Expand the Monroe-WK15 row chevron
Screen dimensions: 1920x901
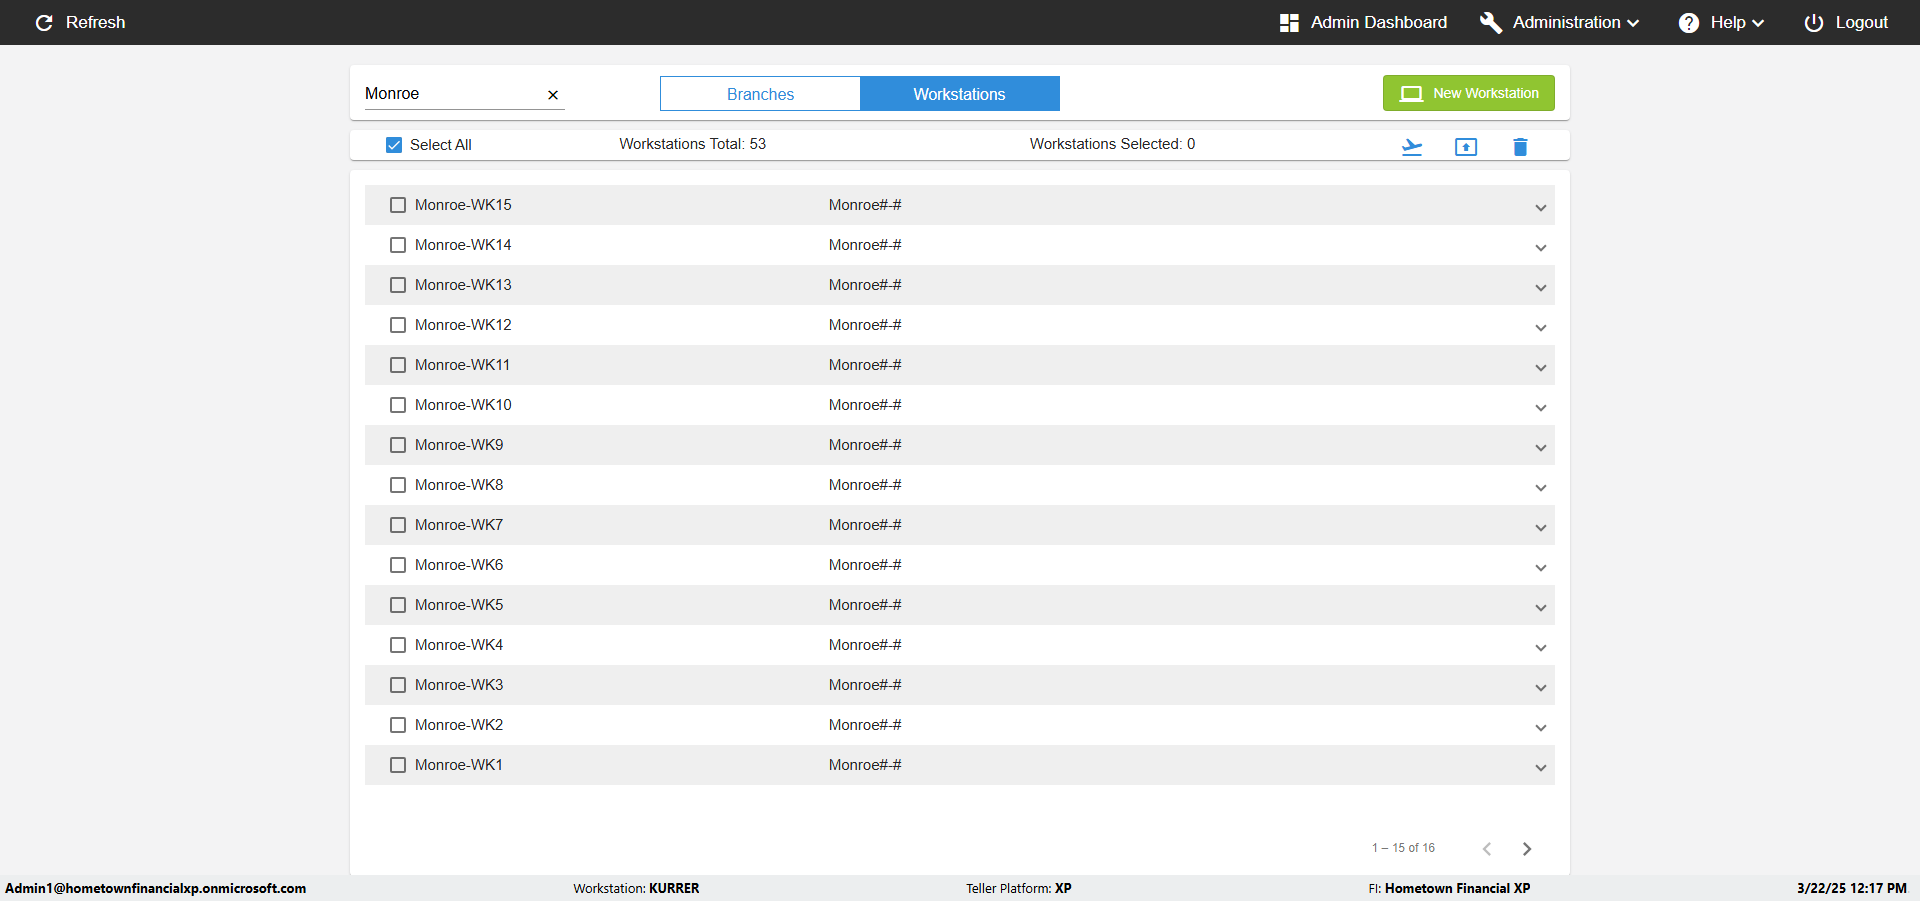(x=1541, y=208)
